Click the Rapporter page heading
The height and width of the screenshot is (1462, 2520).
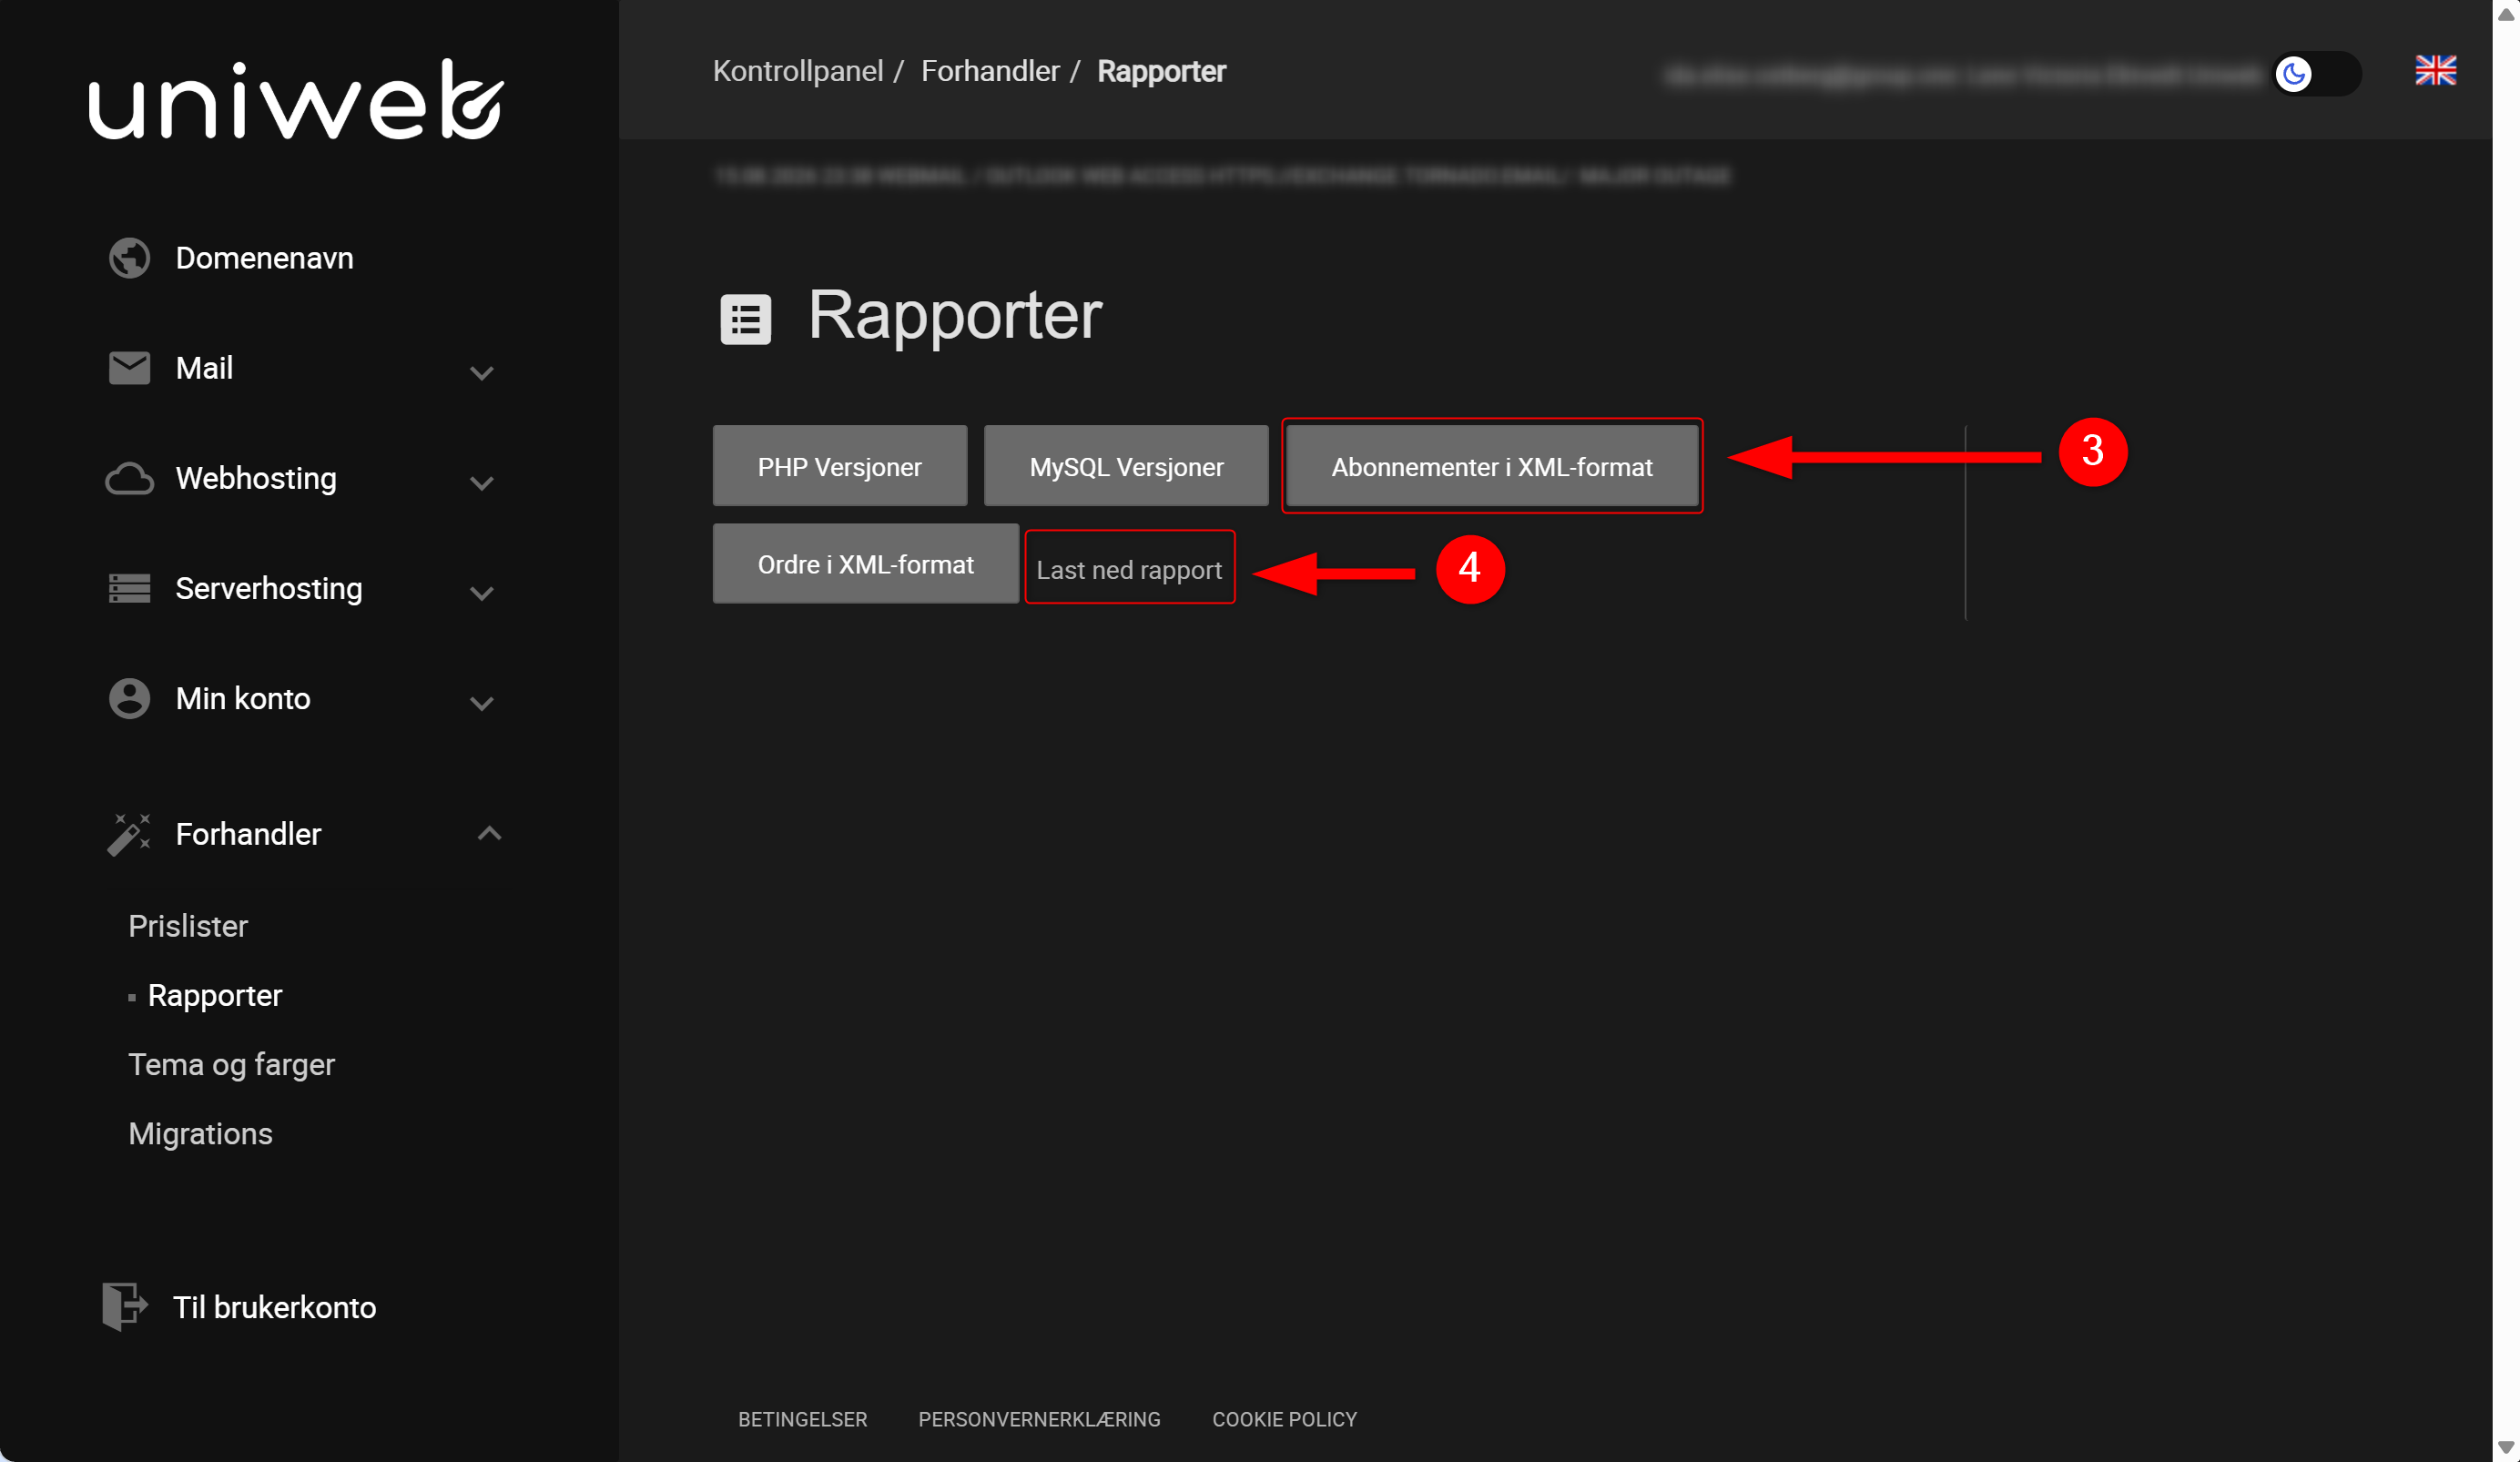[x=955, y=316]
